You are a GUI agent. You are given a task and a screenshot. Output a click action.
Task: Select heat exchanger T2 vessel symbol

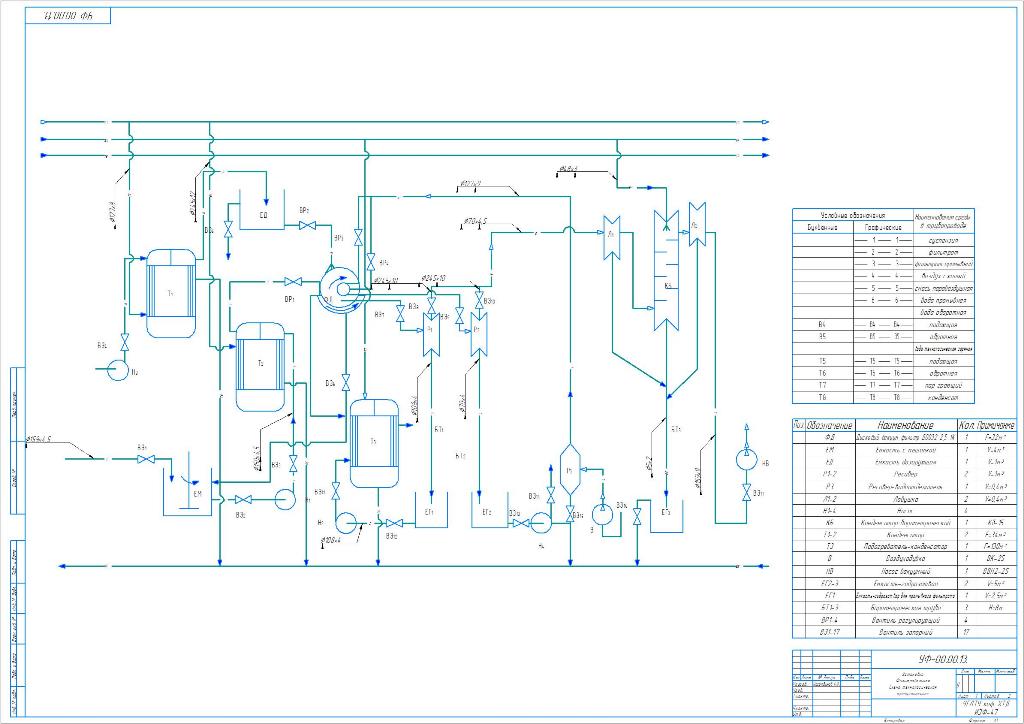point(260,366)
